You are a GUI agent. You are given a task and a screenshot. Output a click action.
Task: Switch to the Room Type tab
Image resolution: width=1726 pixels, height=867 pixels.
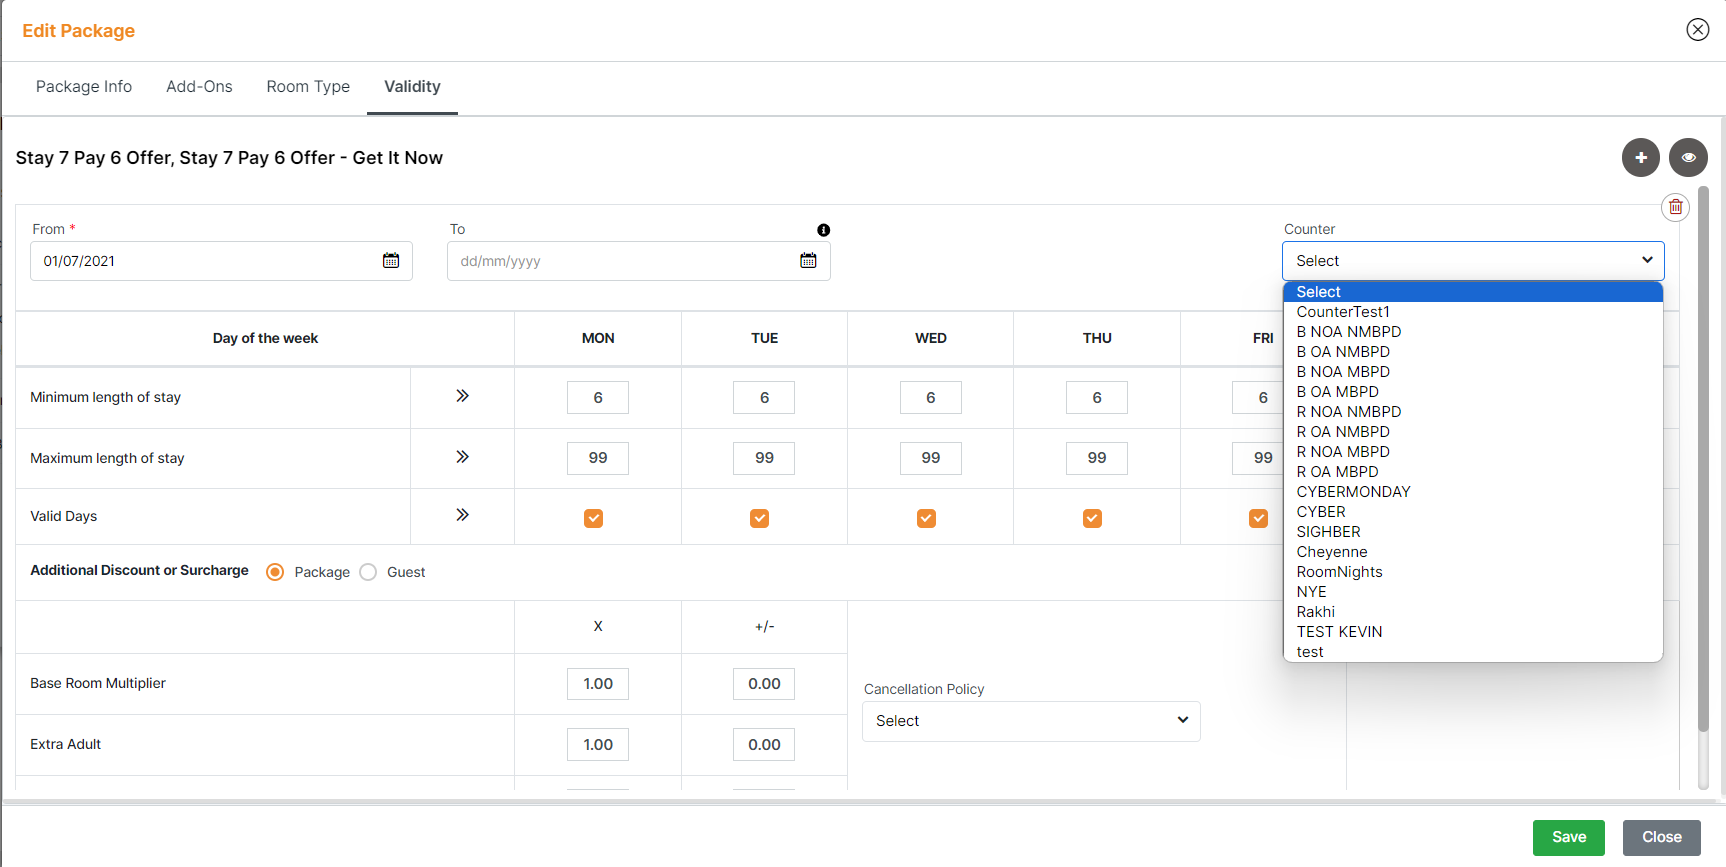point(308,87)
